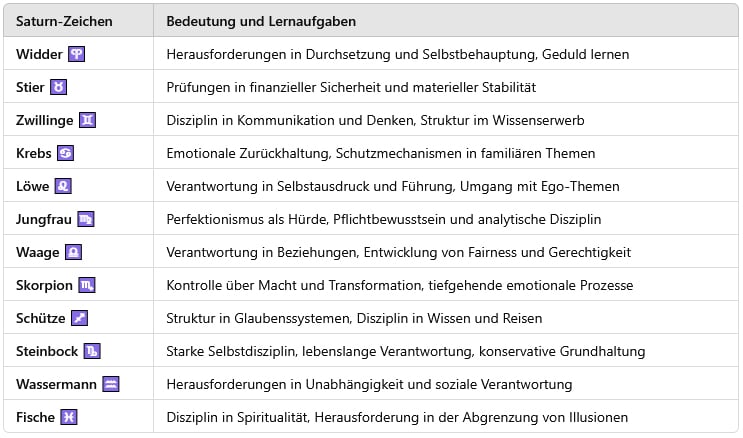Click the Gemini symbol beside Zwillinge
Image resolution: width=743 pixels, height=438 pixels.
(88, 120)
